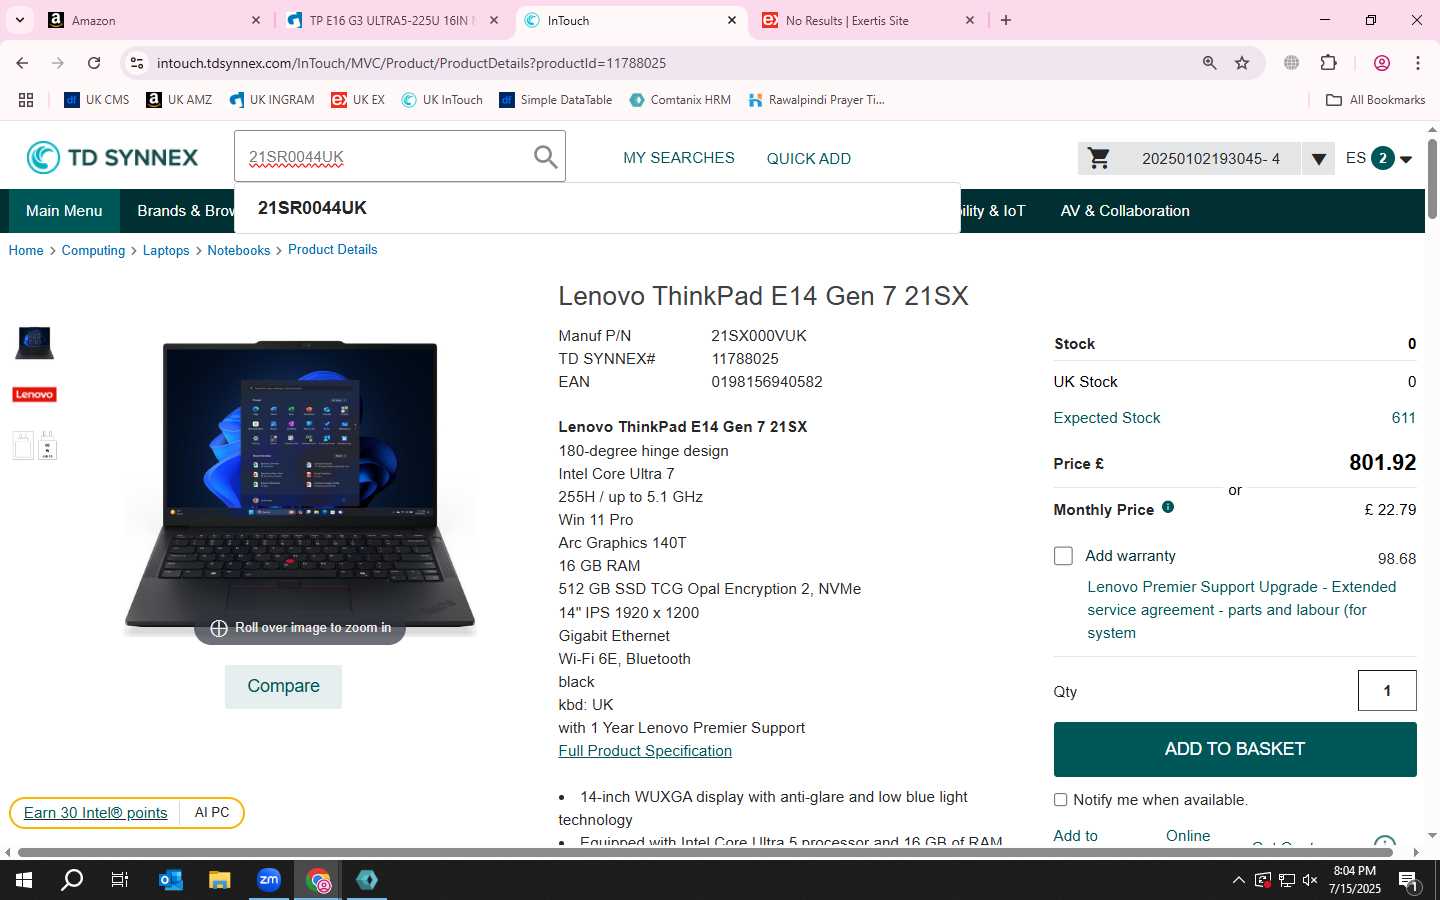Select the Lenovo logo thumbnail image
This screenshot has width=1440, height=900.
coord(34,394)
